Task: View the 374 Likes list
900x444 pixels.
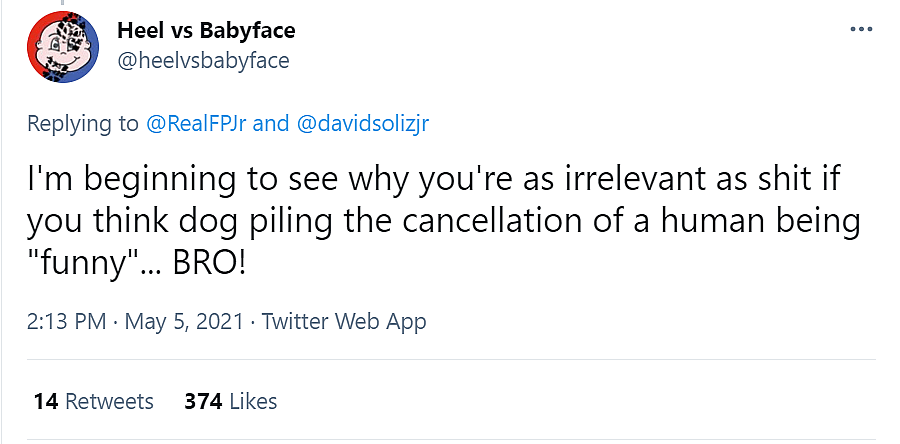Action: (231, 401)
